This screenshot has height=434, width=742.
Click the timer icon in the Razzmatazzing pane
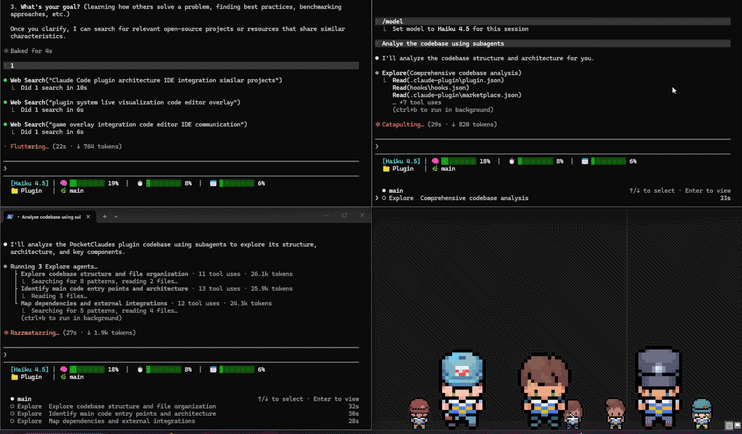(140, 370)
